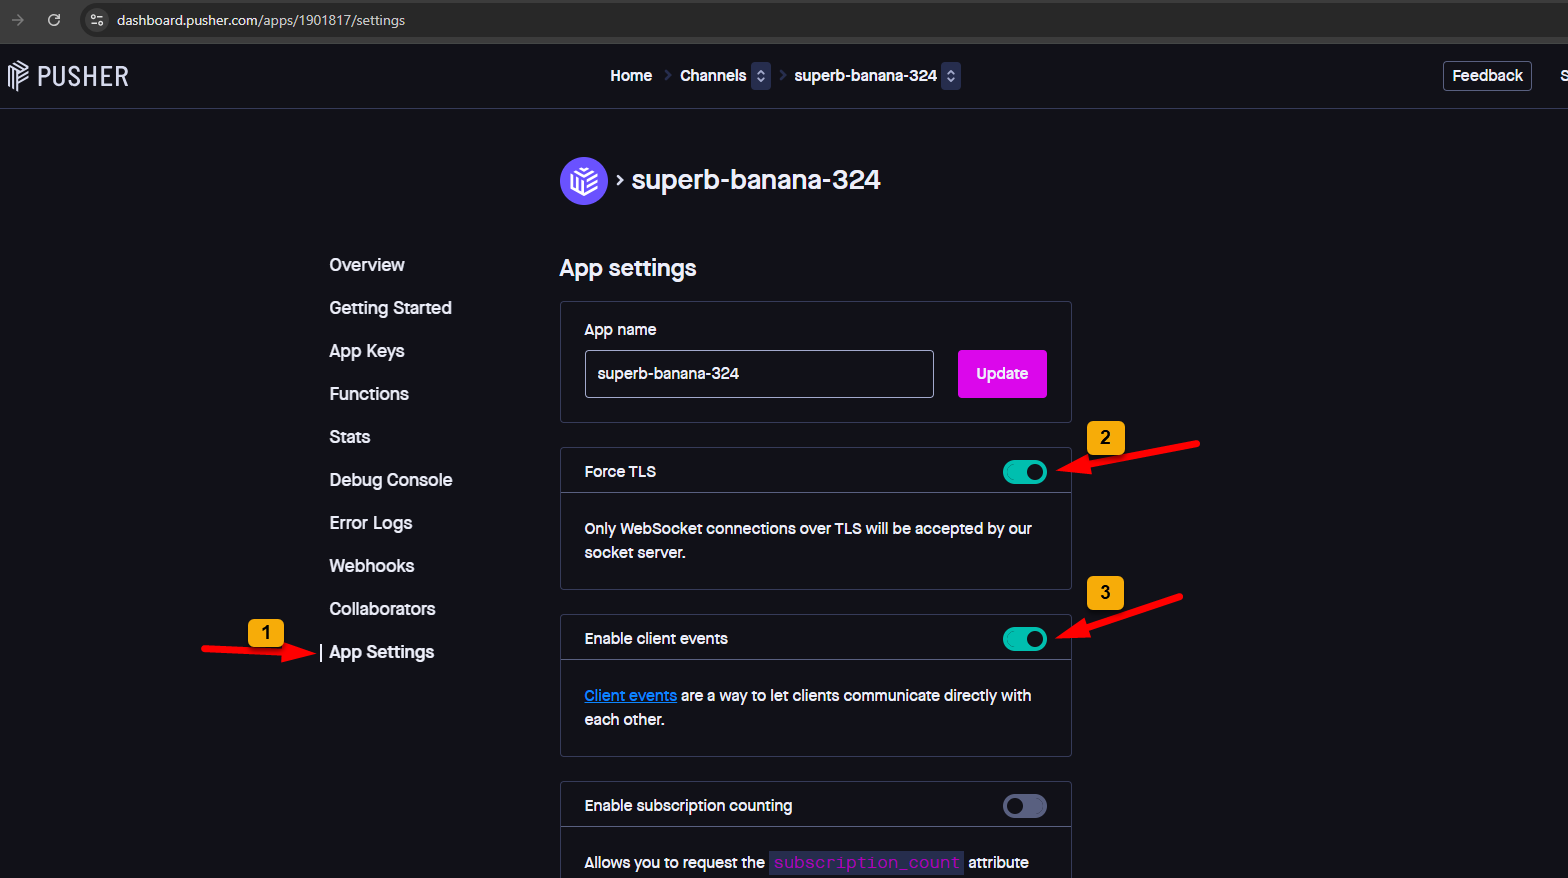Open the Feedback button

tap(1487, 76)
